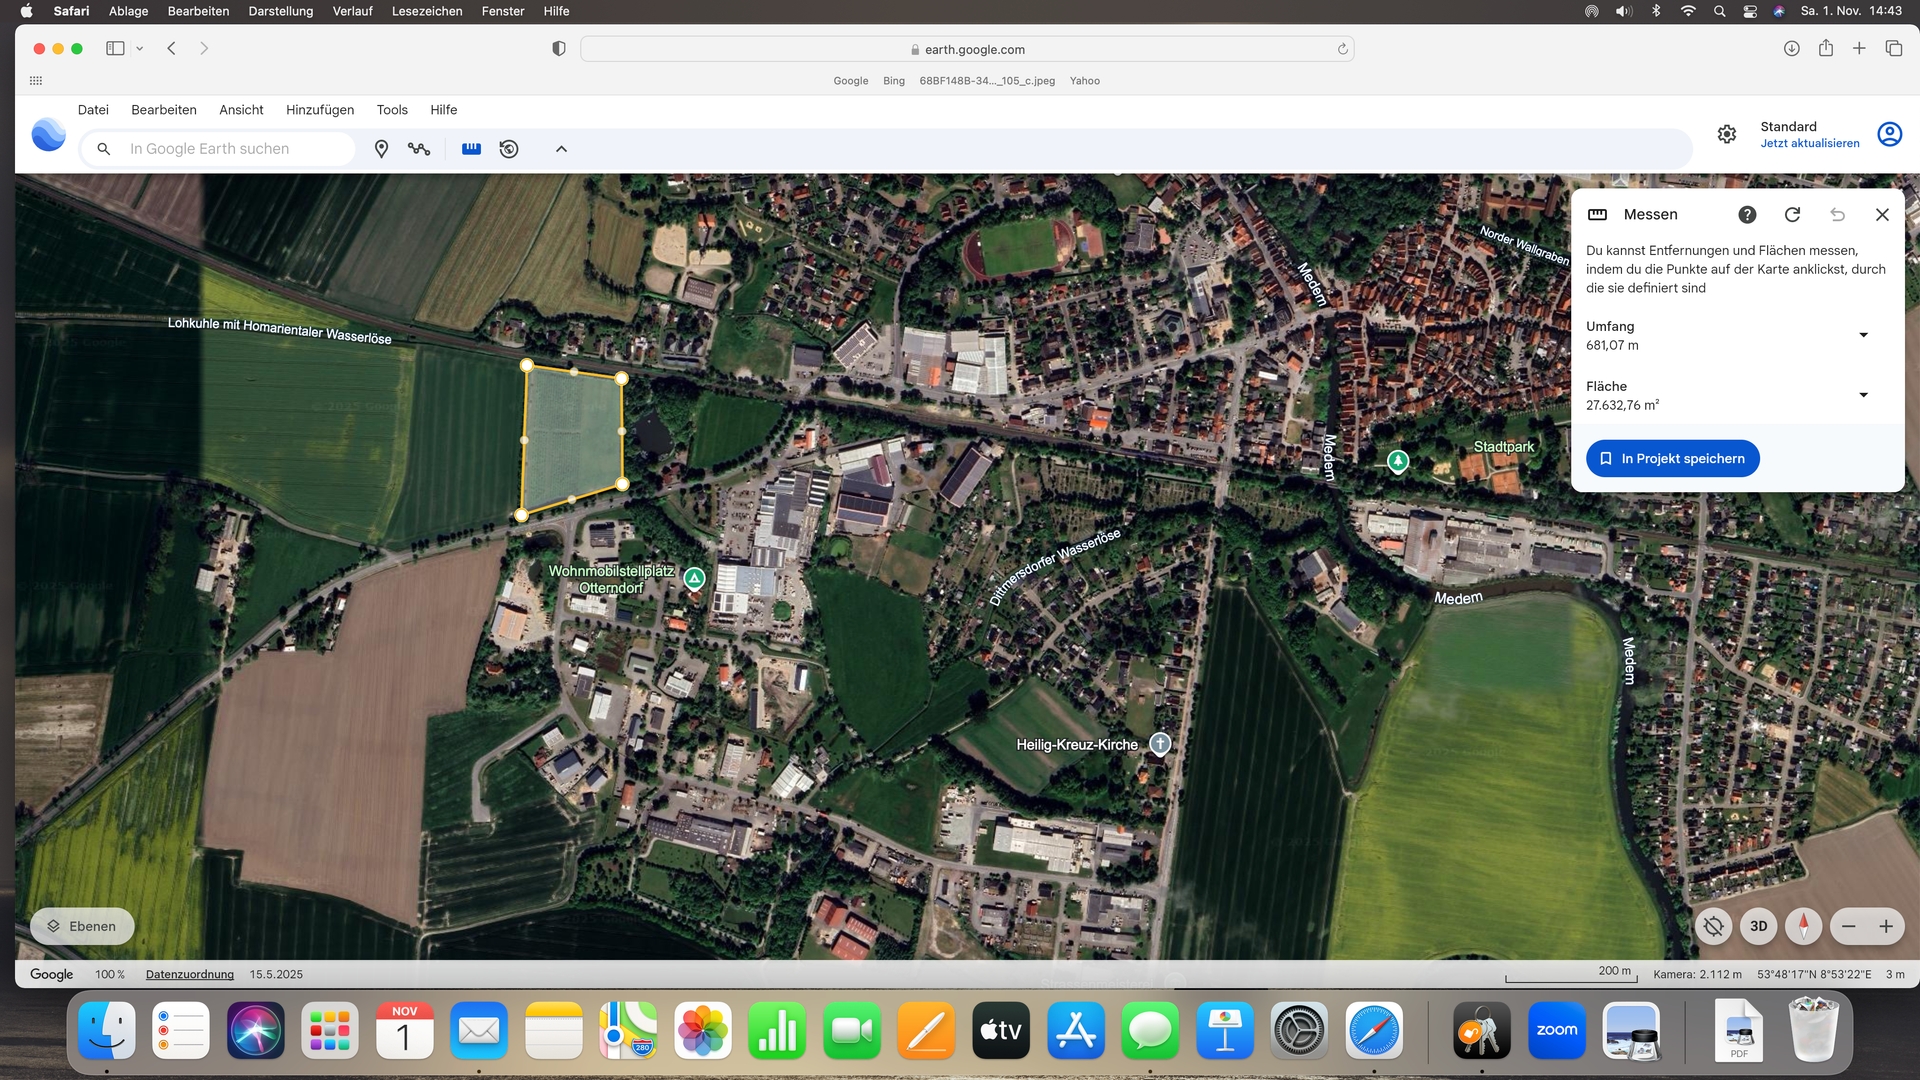Expand the Fläche unit dropdown
The image size is (1920, 1080).
click(1863, 395)
